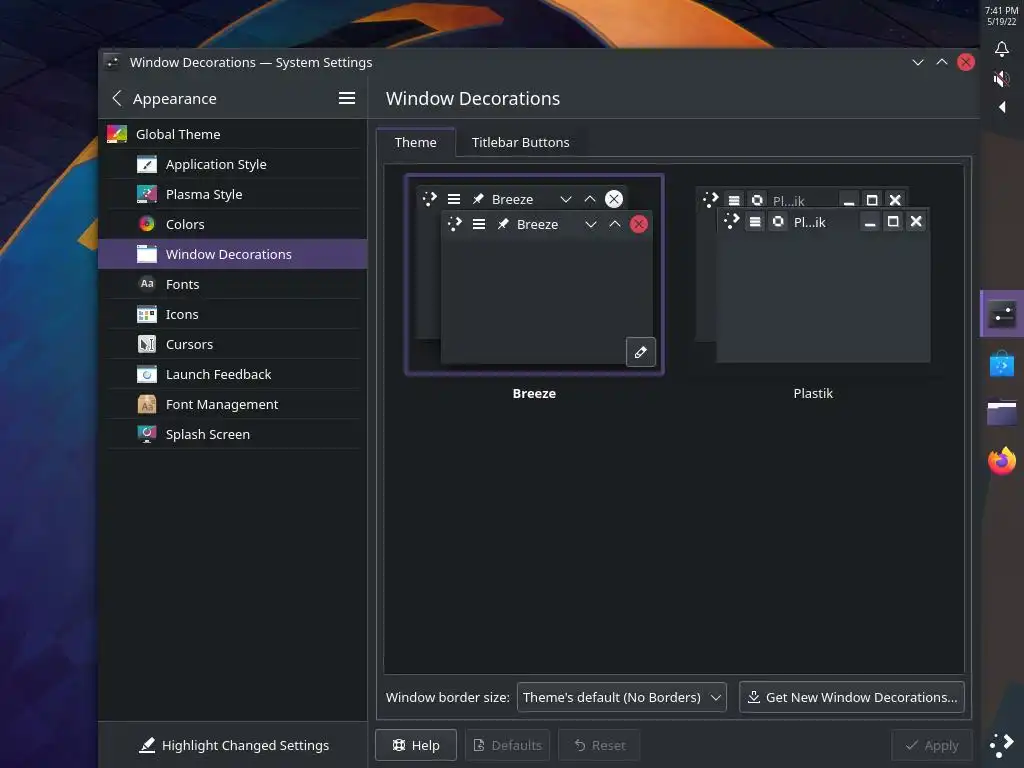Click the Colors wheel icon
This screenshot has height=768, width=1024.
point(147,225)
